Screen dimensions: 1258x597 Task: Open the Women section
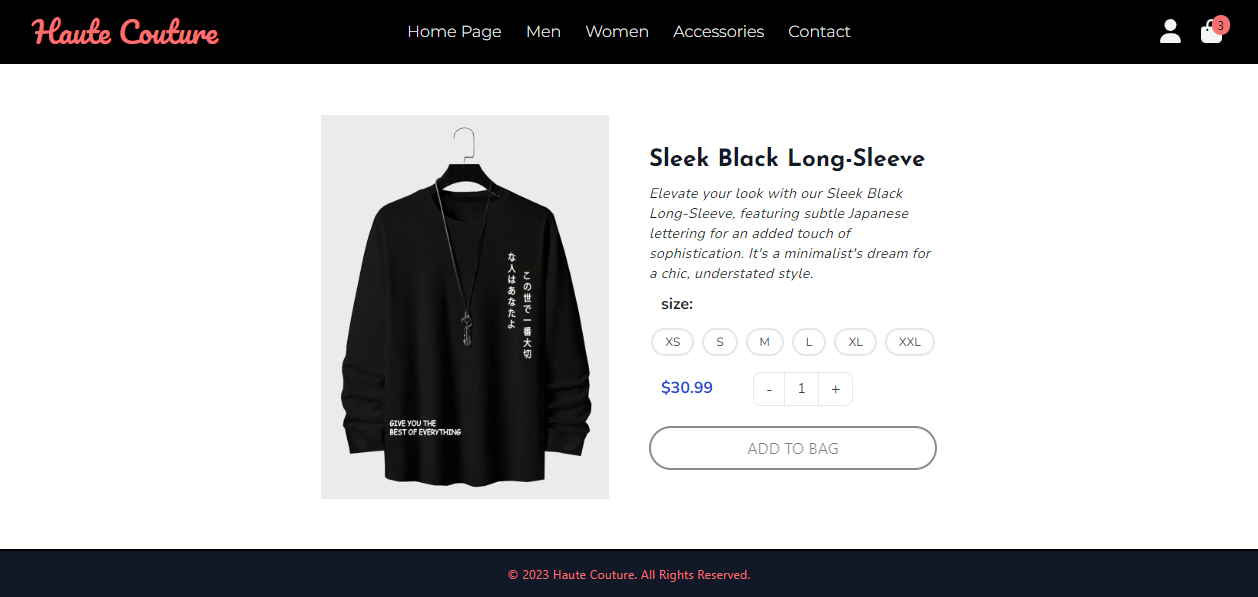point(617,32)
